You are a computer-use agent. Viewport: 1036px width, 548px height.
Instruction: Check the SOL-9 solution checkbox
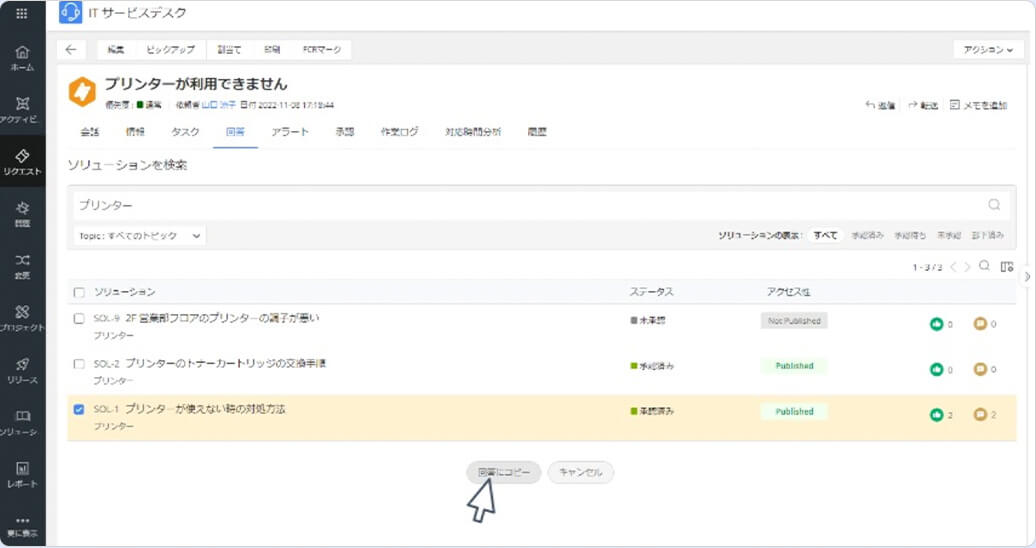(x=79, y=319)
